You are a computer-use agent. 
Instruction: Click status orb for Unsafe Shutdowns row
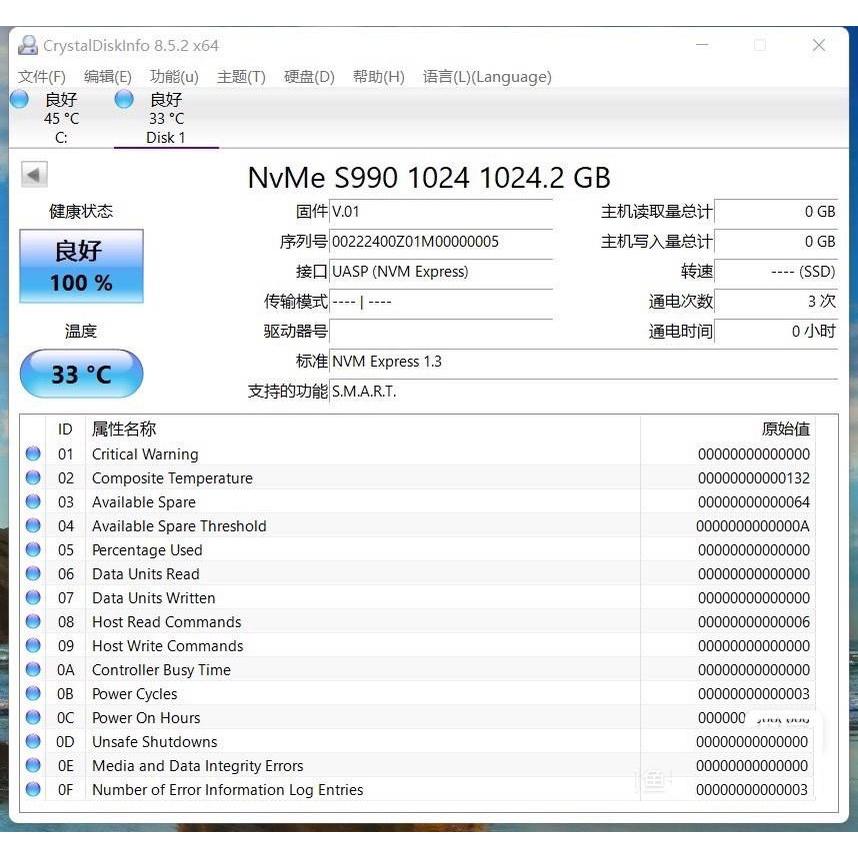(33, 741)
